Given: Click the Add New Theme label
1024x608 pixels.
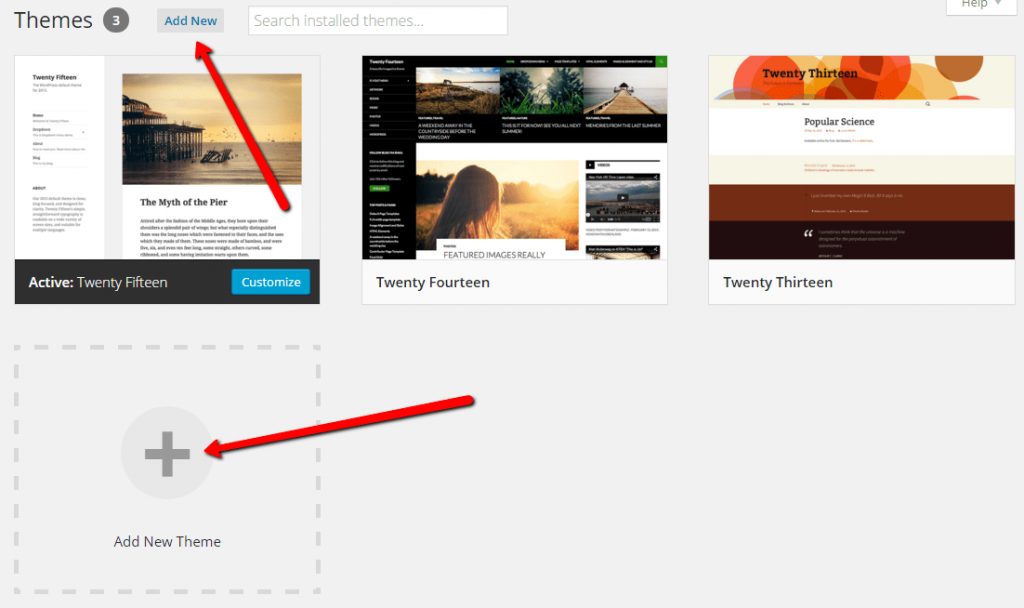Looking at the screenshot, I should [167, 542].
